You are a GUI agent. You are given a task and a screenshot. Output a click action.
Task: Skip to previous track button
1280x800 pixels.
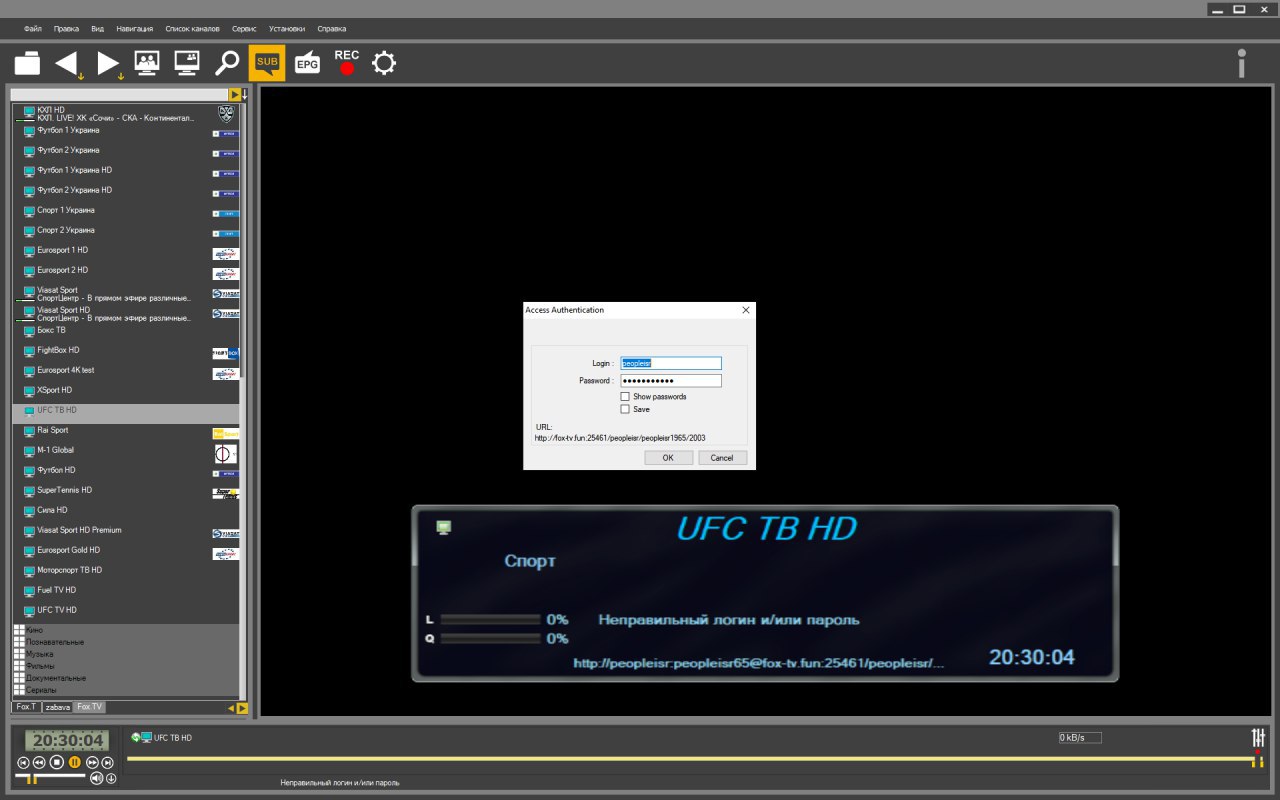23,762
